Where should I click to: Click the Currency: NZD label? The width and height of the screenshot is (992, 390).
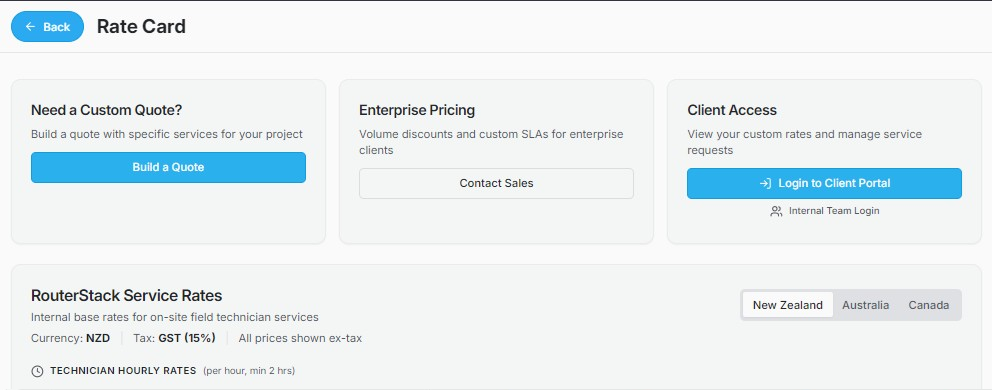(x=70, y=338)
